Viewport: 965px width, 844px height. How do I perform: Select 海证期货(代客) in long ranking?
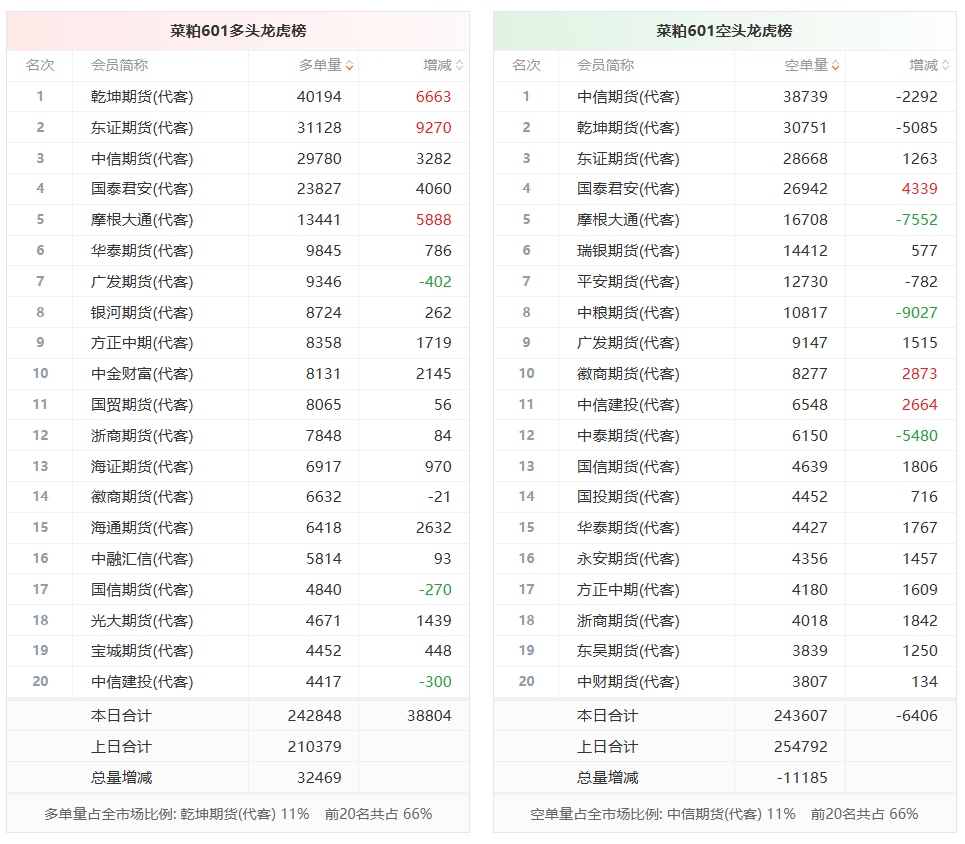pyautogui.click(x=142, y=467)
